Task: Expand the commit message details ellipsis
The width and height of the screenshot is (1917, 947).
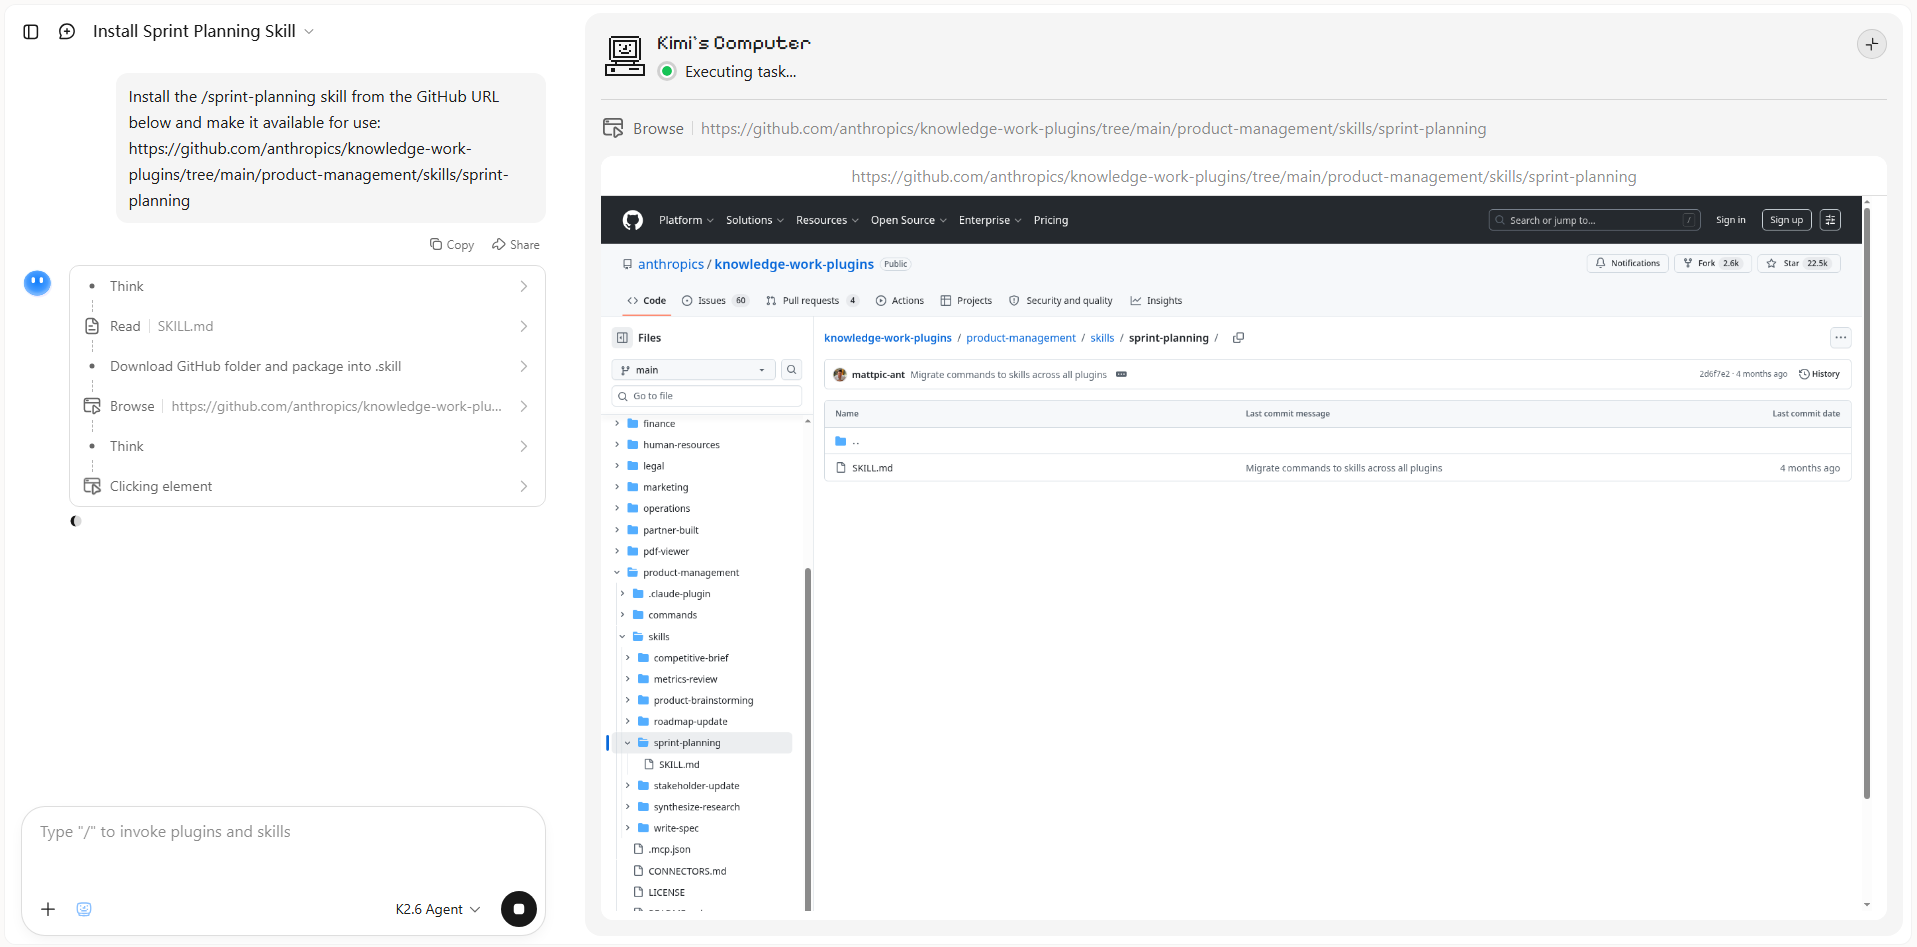Action: pyautogui.click(x=1121, y=375)
